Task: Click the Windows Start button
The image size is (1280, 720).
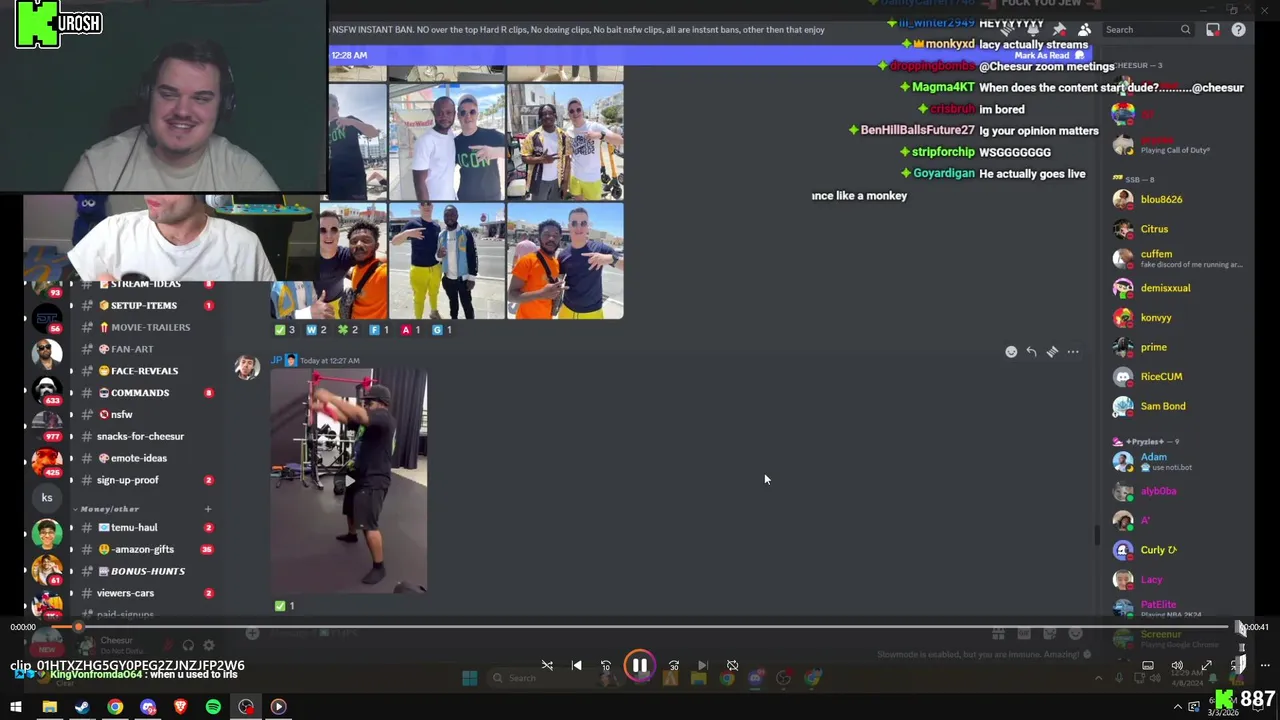Action: point(16,707)
